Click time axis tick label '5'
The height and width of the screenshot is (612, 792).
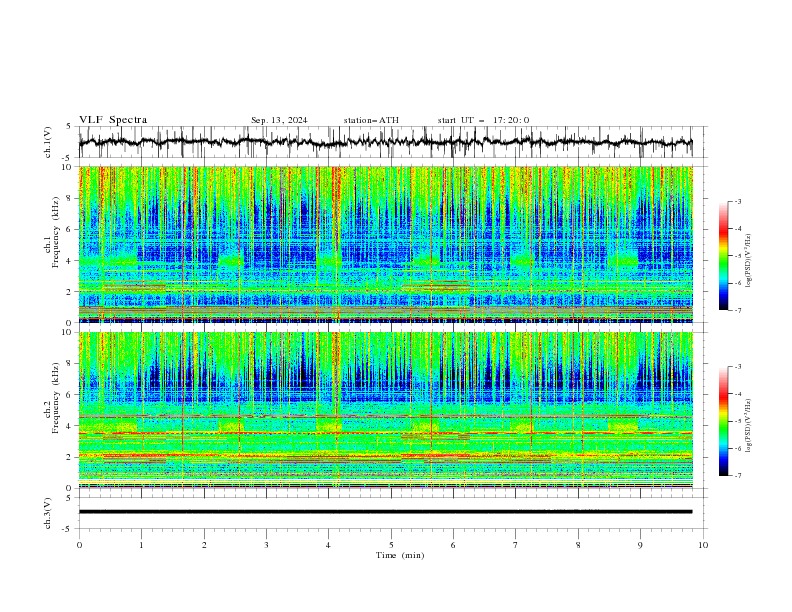[x=391, y=545]
